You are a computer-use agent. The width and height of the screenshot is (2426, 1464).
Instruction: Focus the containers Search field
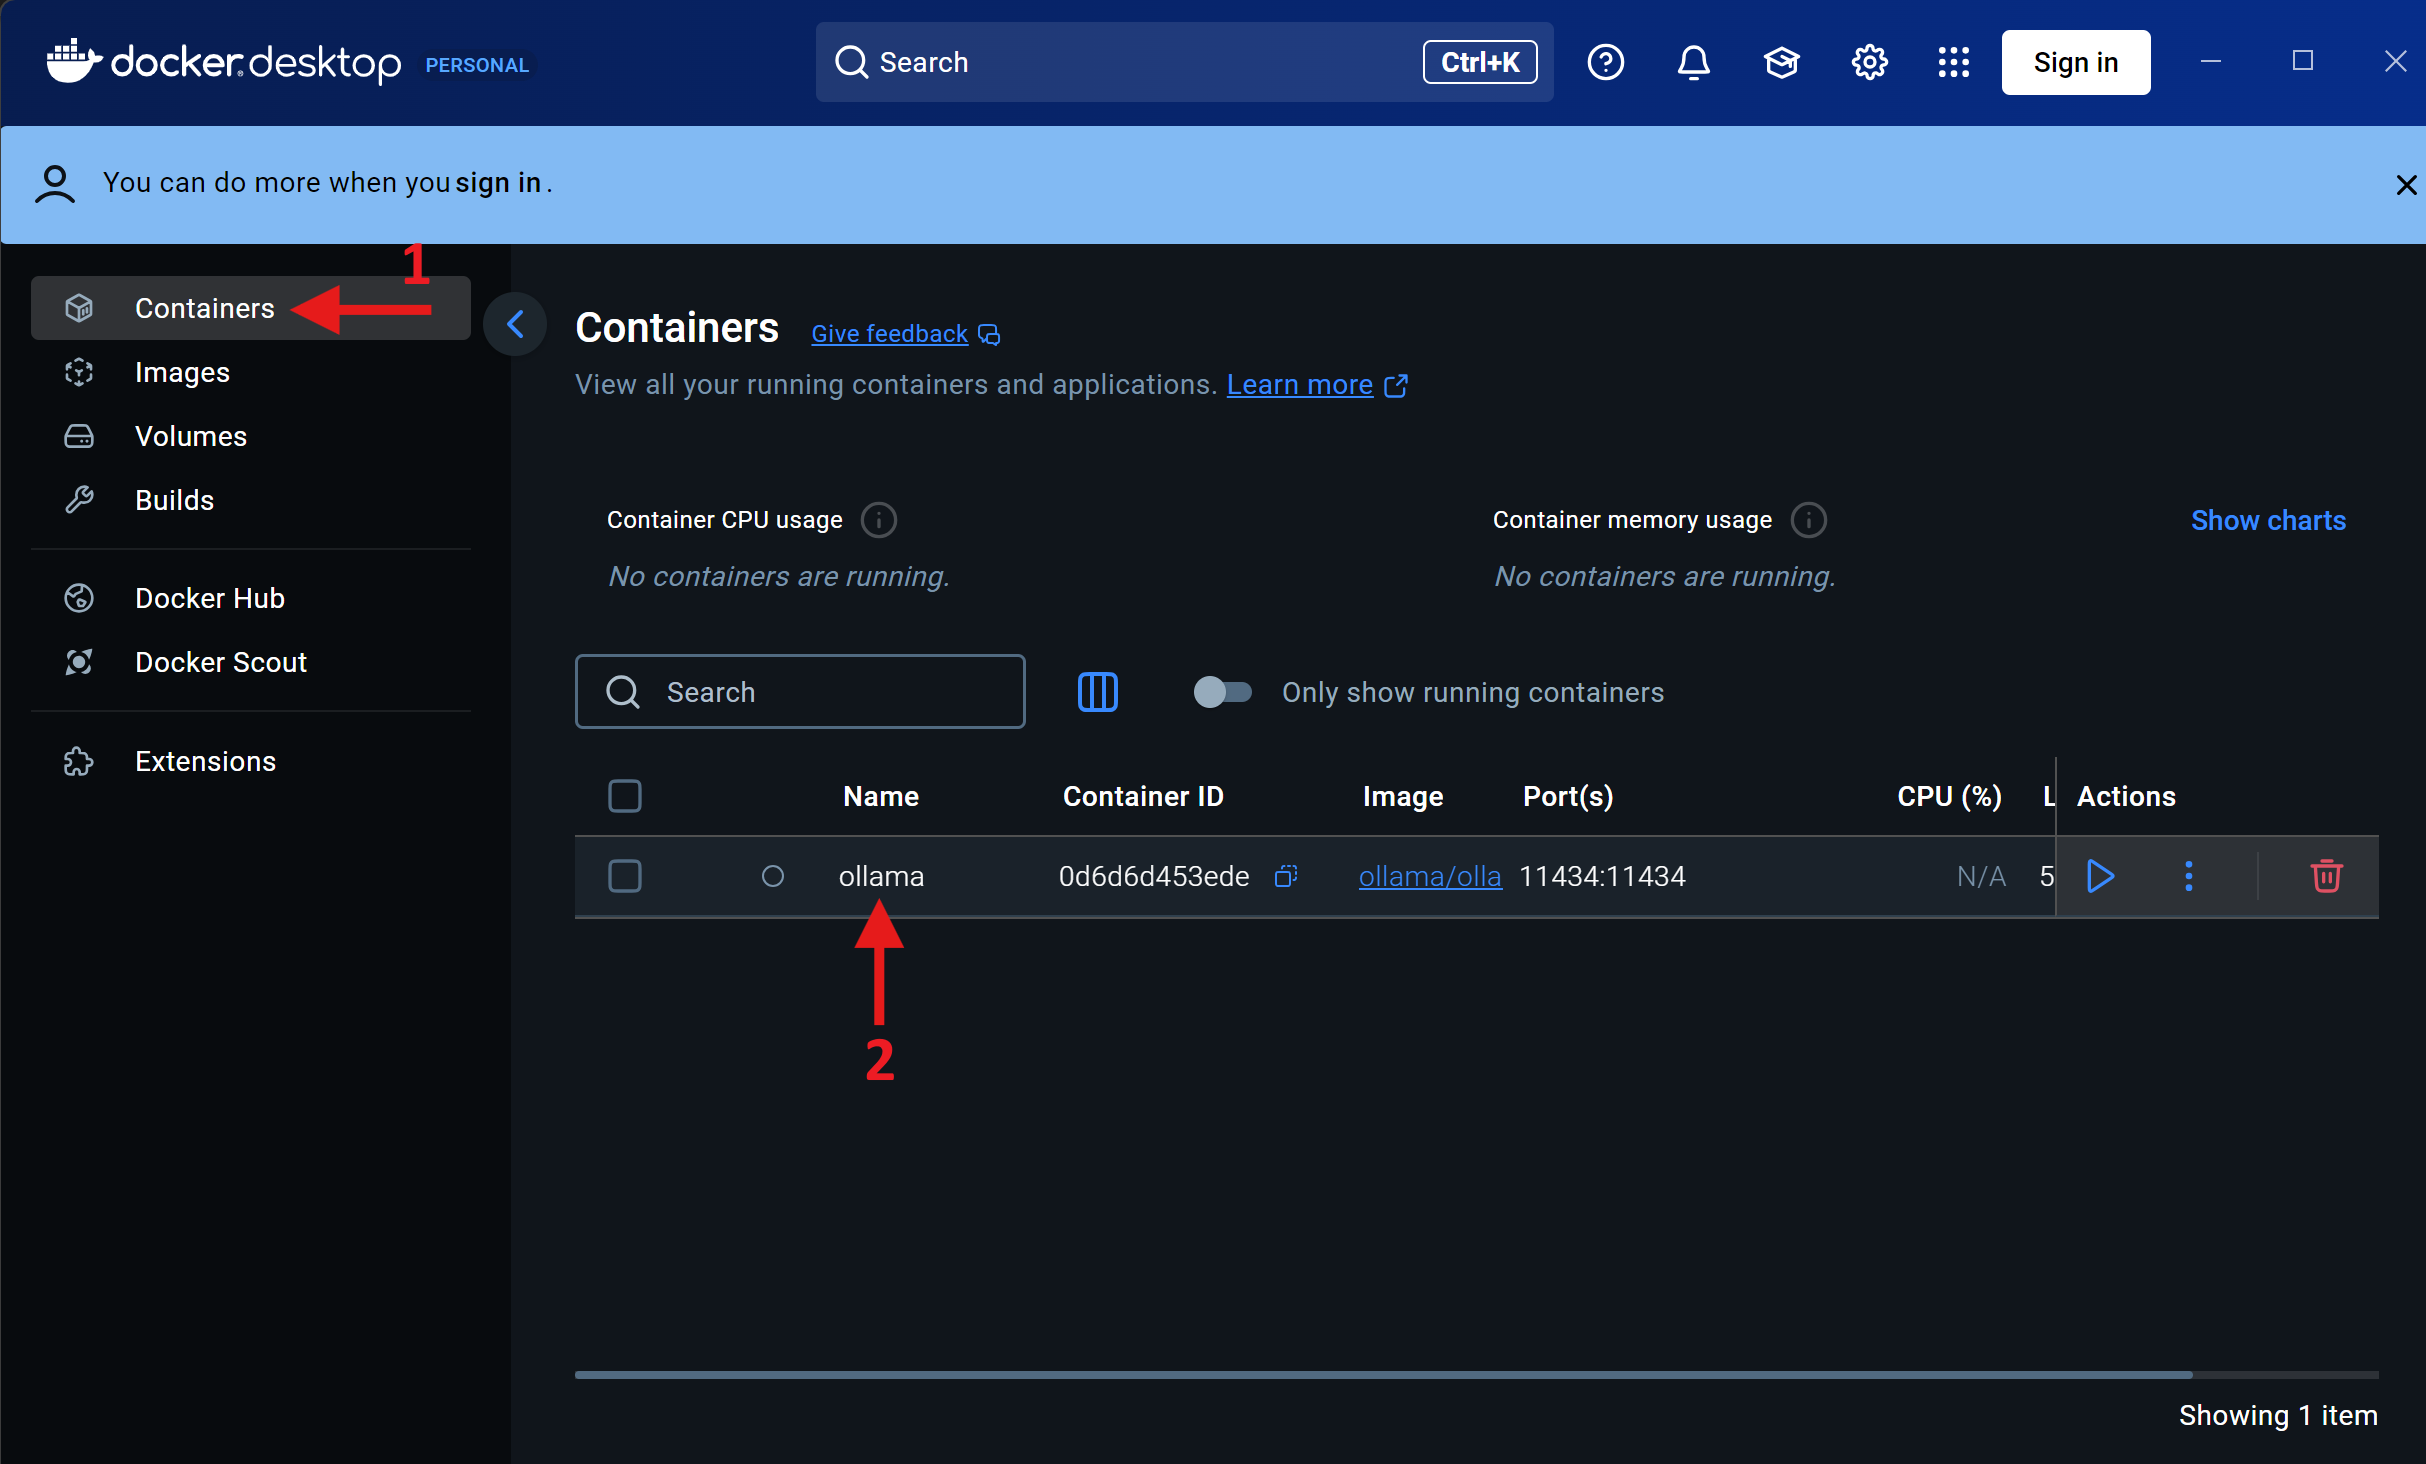point(800,692)
